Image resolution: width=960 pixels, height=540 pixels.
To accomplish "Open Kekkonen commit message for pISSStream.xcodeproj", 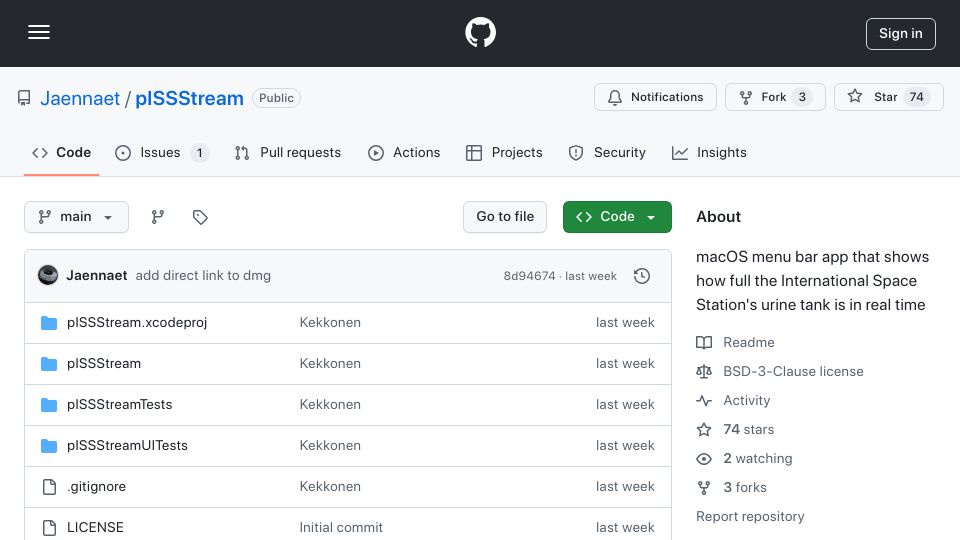I will point(330,323).
